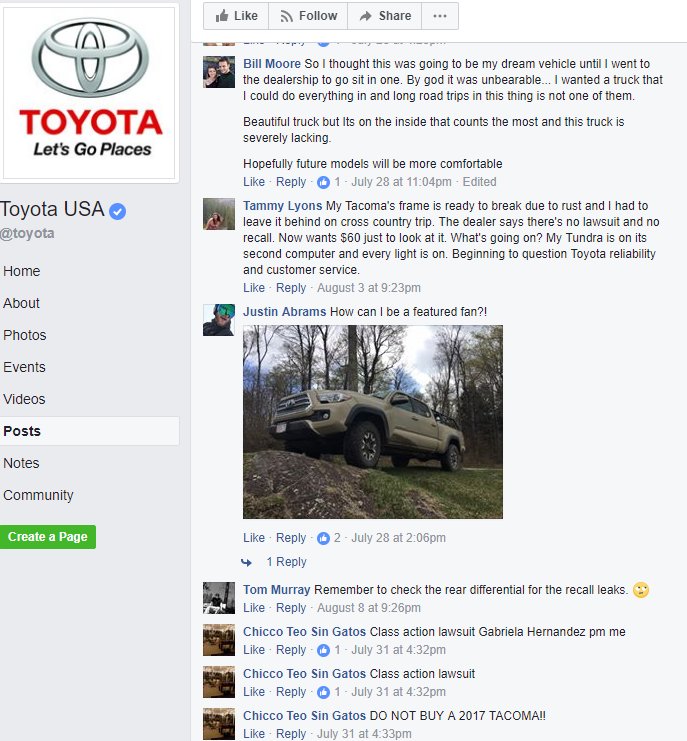The image size is (687, 741).
Task: Open Tammy Lyons' profile avatar
Action: 219,214
